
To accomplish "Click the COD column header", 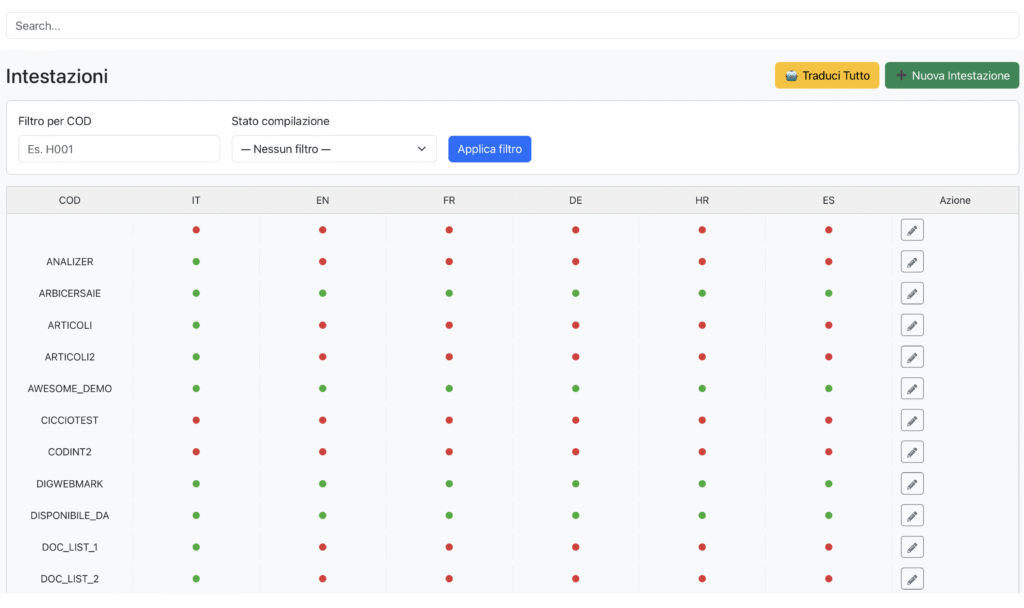I will [x=70, y=200].
